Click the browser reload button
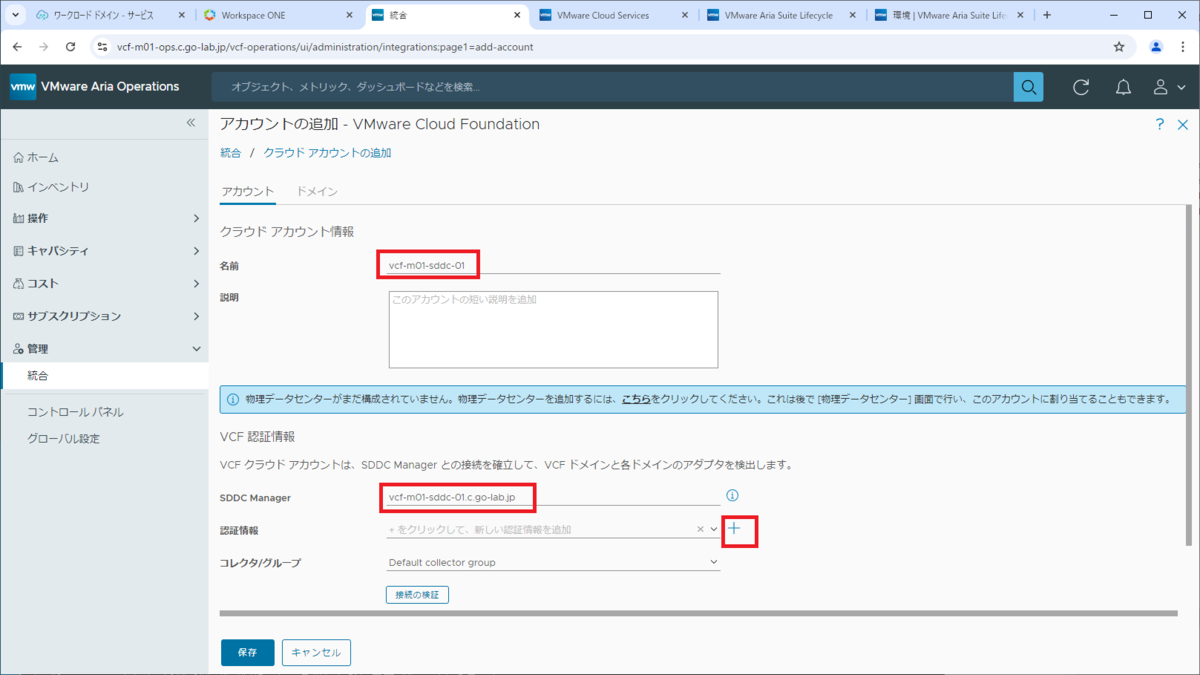 click(70, 46)
